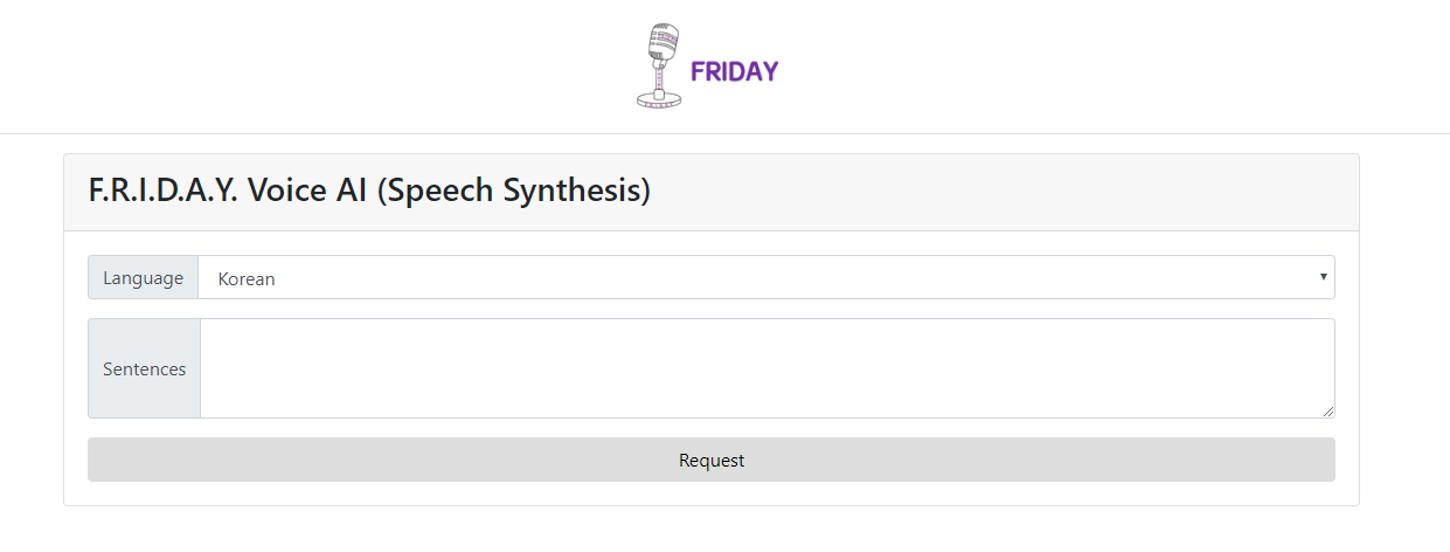
Task: Click the Request button
Action: tap(711, 460)
